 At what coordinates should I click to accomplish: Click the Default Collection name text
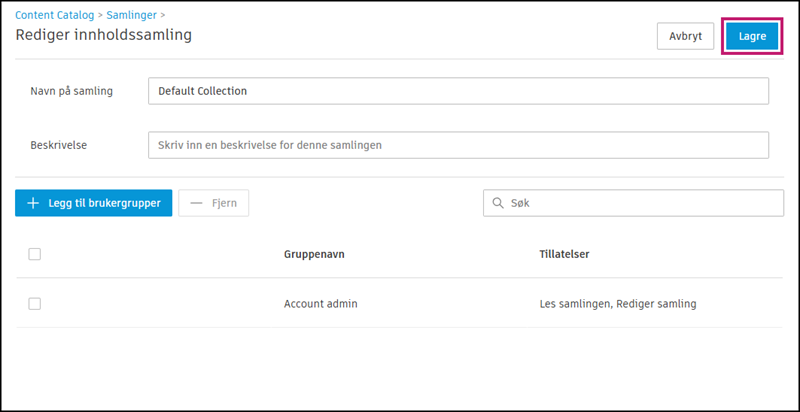[203, 91]
